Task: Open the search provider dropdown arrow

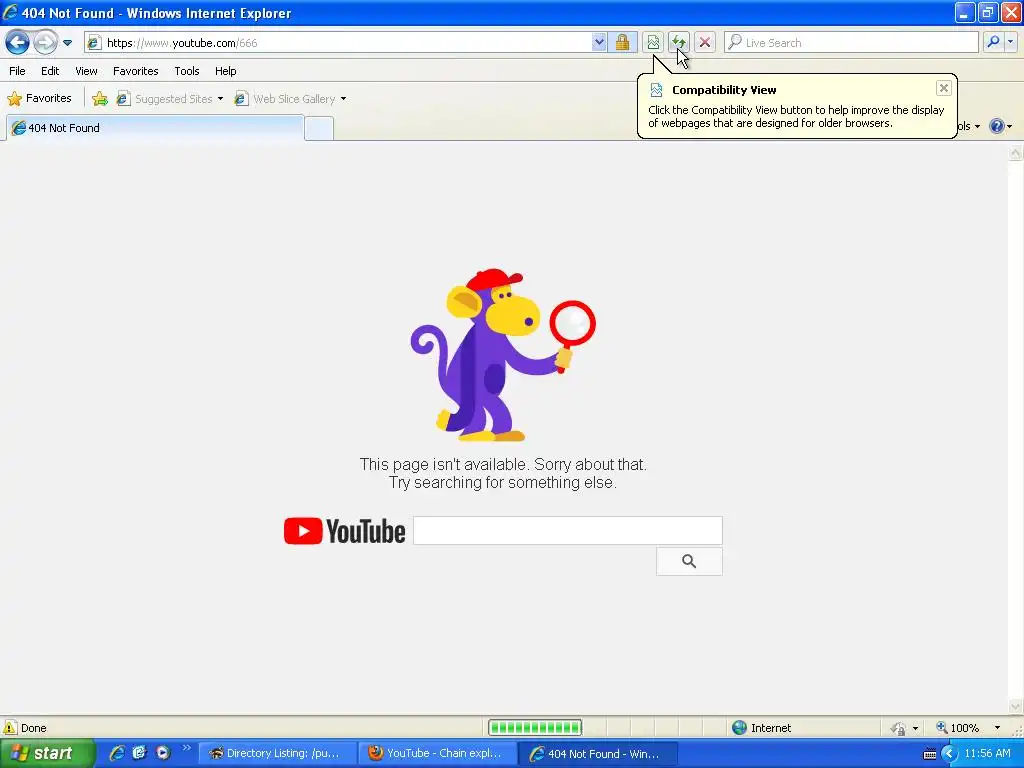Action: 1010,42
